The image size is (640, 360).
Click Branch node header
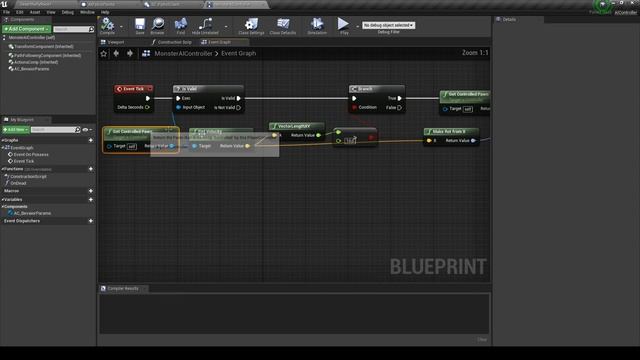pyautogui.click(x=376, y=89)
